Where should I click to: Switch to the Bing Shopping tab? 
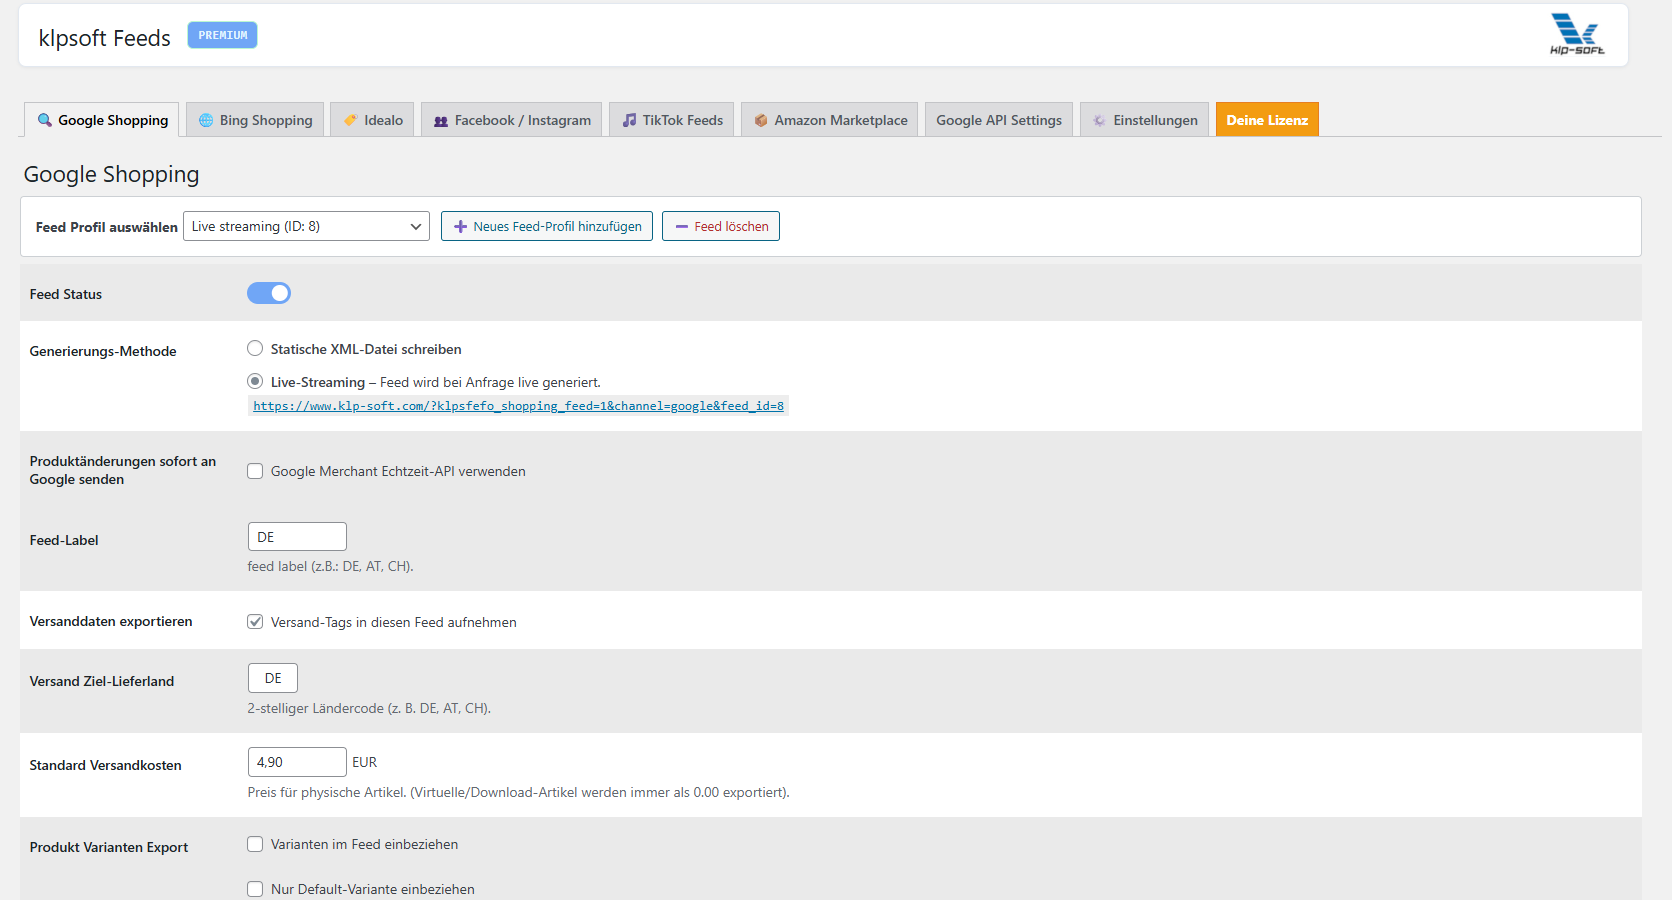[x=255, y=120]
